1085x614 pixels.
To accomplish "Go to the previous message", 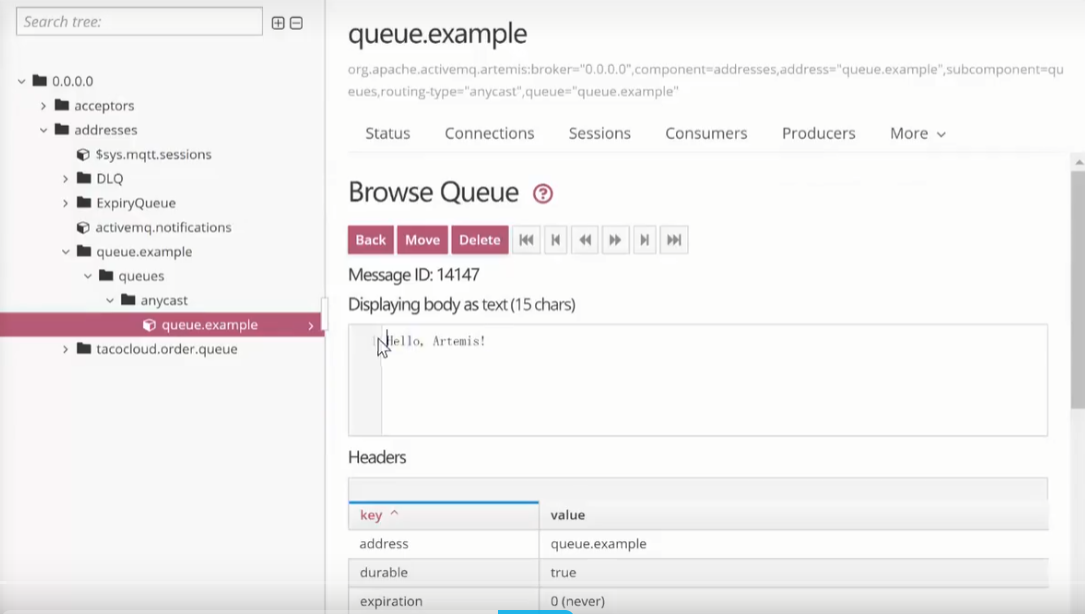I will click(x=556, y=240).
